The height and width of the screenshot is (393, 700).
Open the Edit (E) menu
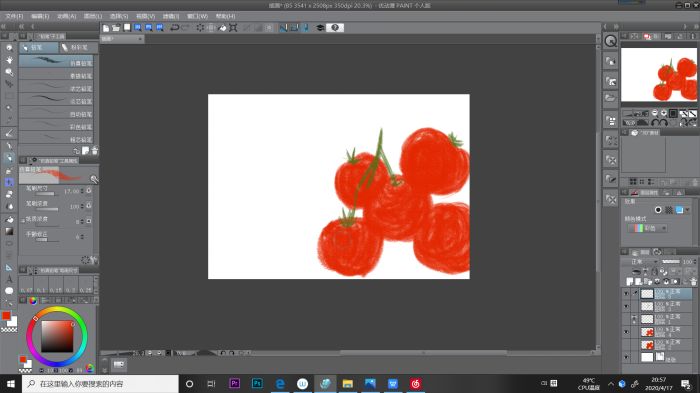pyautogui.click(x=40, y=17)
